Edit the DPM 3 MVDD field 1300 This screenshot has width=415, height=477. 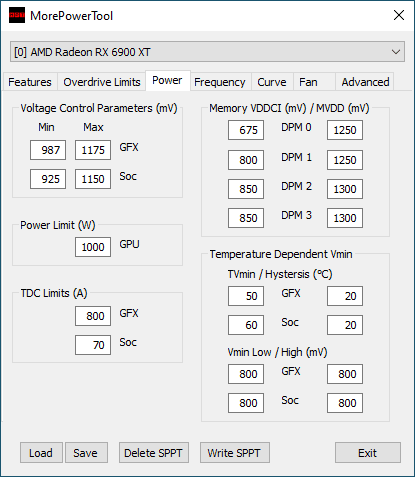click(345, 218)
